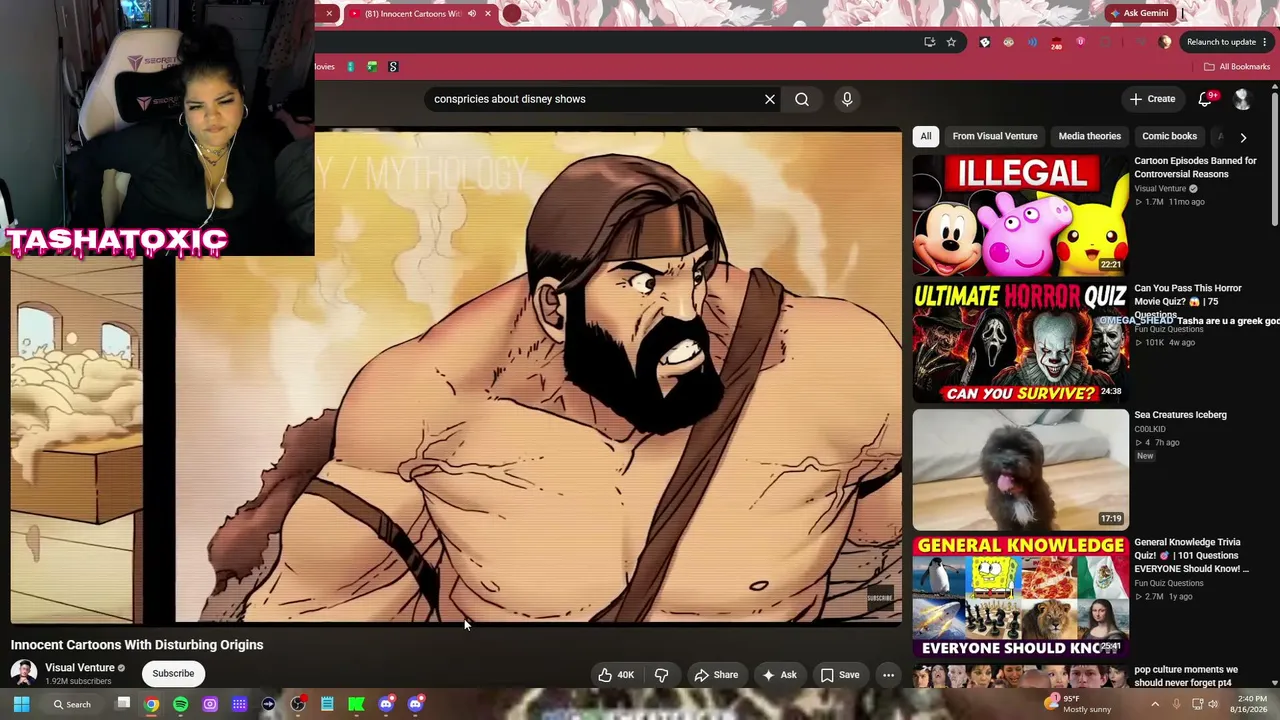Open Visual Venture channel name link
The width and height of the screenshot is (1280, 720).
coord(80,668)
